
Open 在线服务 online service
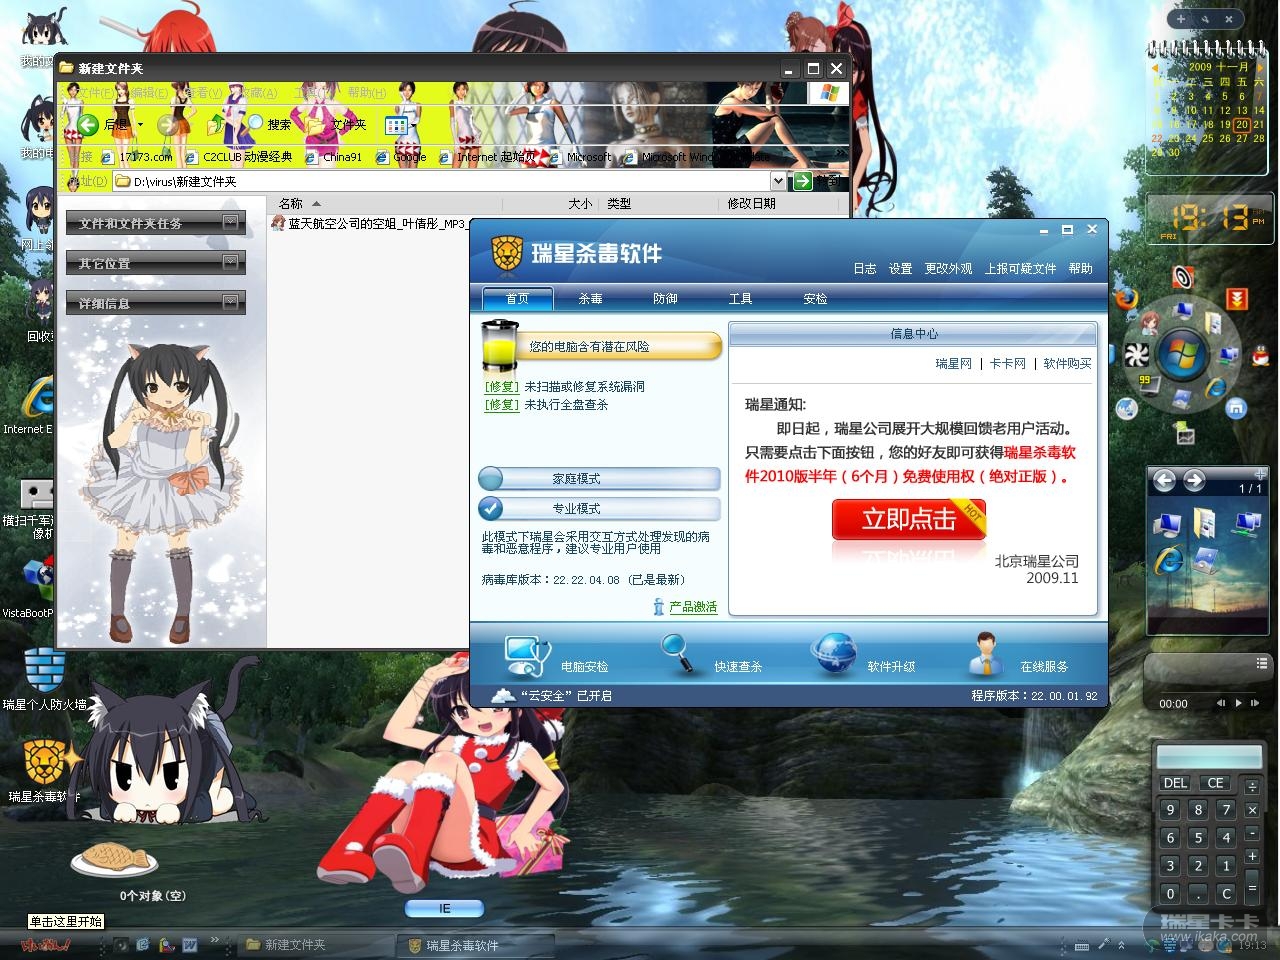(1018, 656)
